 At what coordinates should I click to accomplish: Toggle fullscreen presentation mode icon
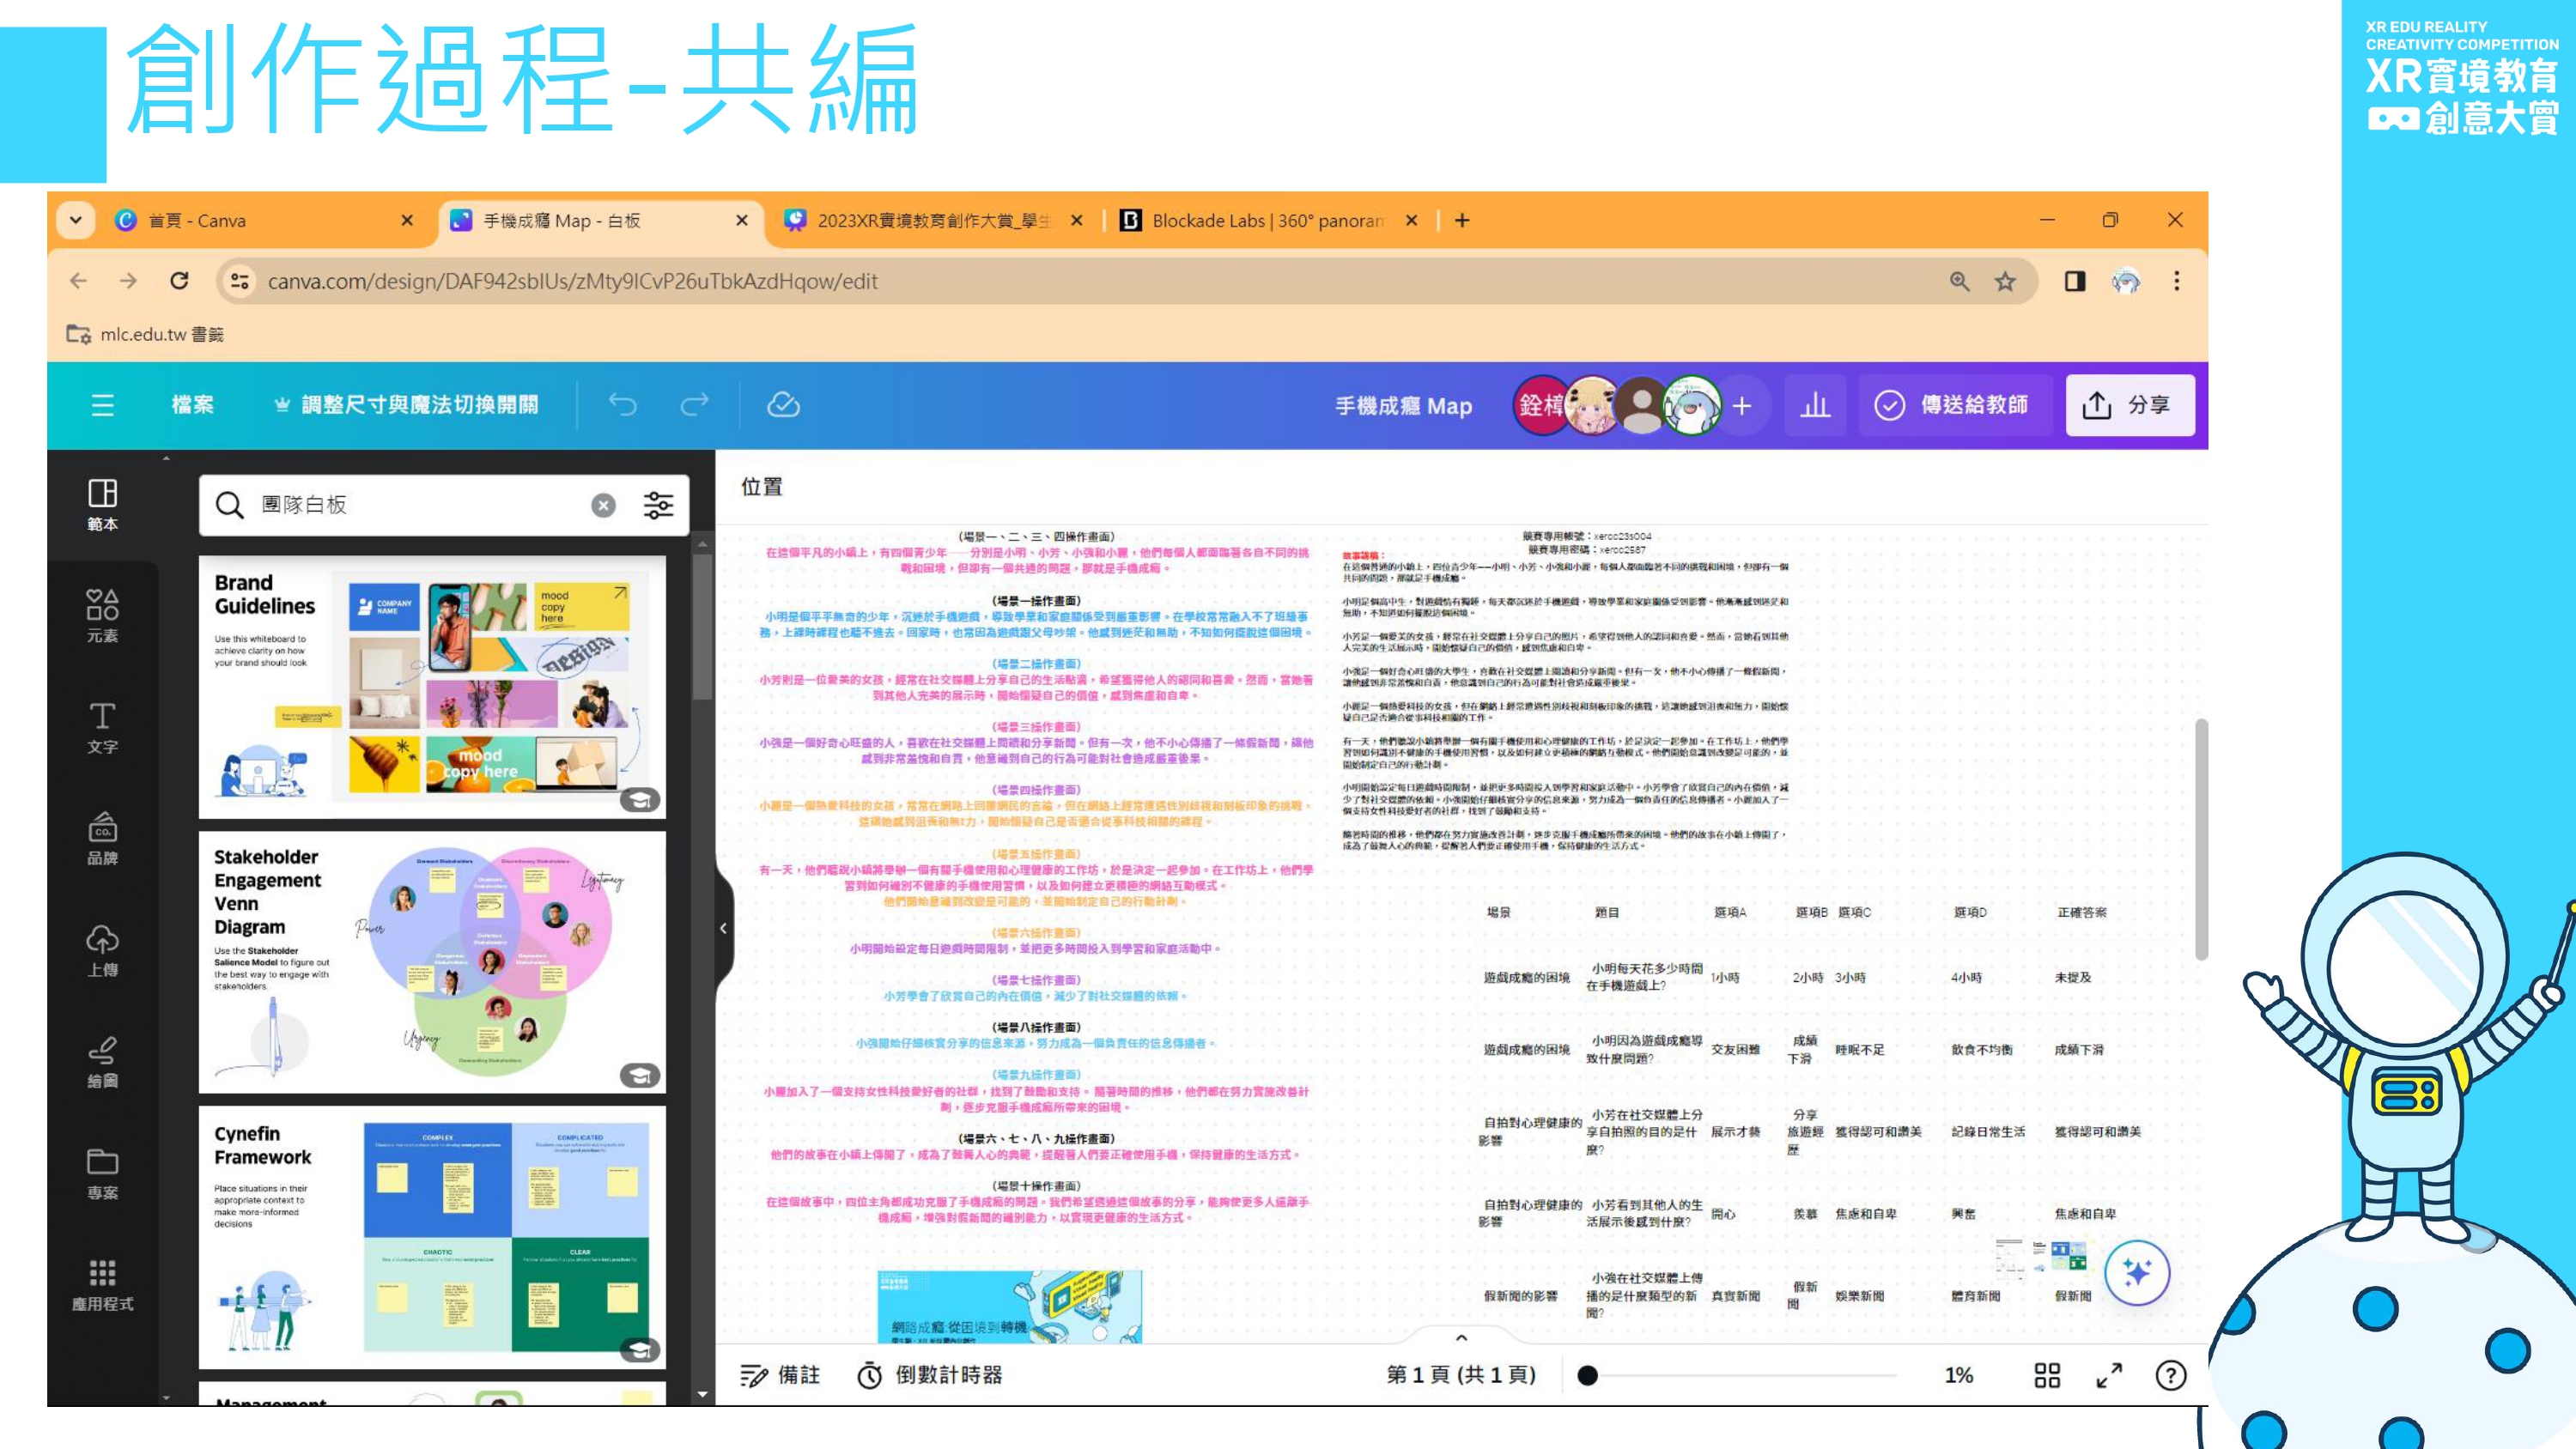[x=2109, y=1375]
